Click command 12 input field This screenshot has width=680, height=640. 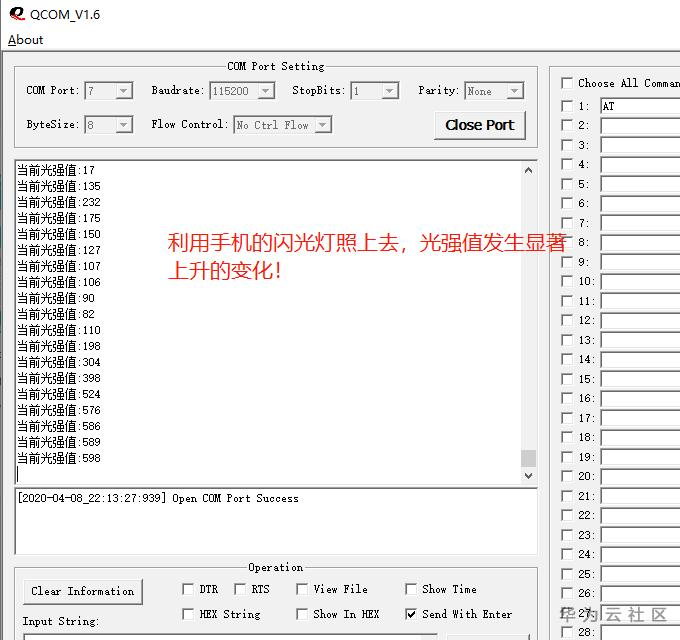coord(640,320)
